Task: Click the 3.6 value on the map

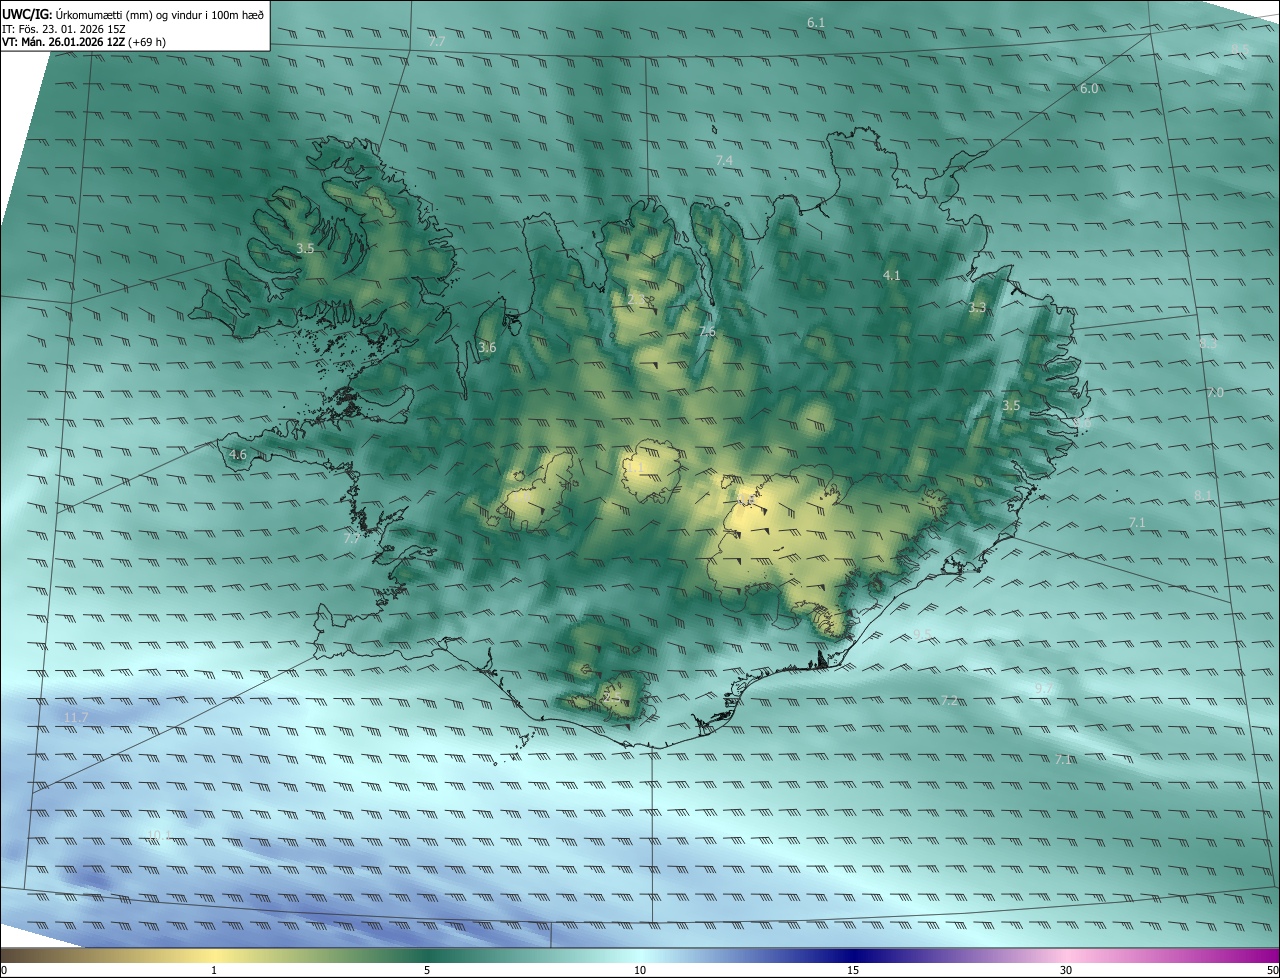Action: pyautogui.click(x=487, y=348)
